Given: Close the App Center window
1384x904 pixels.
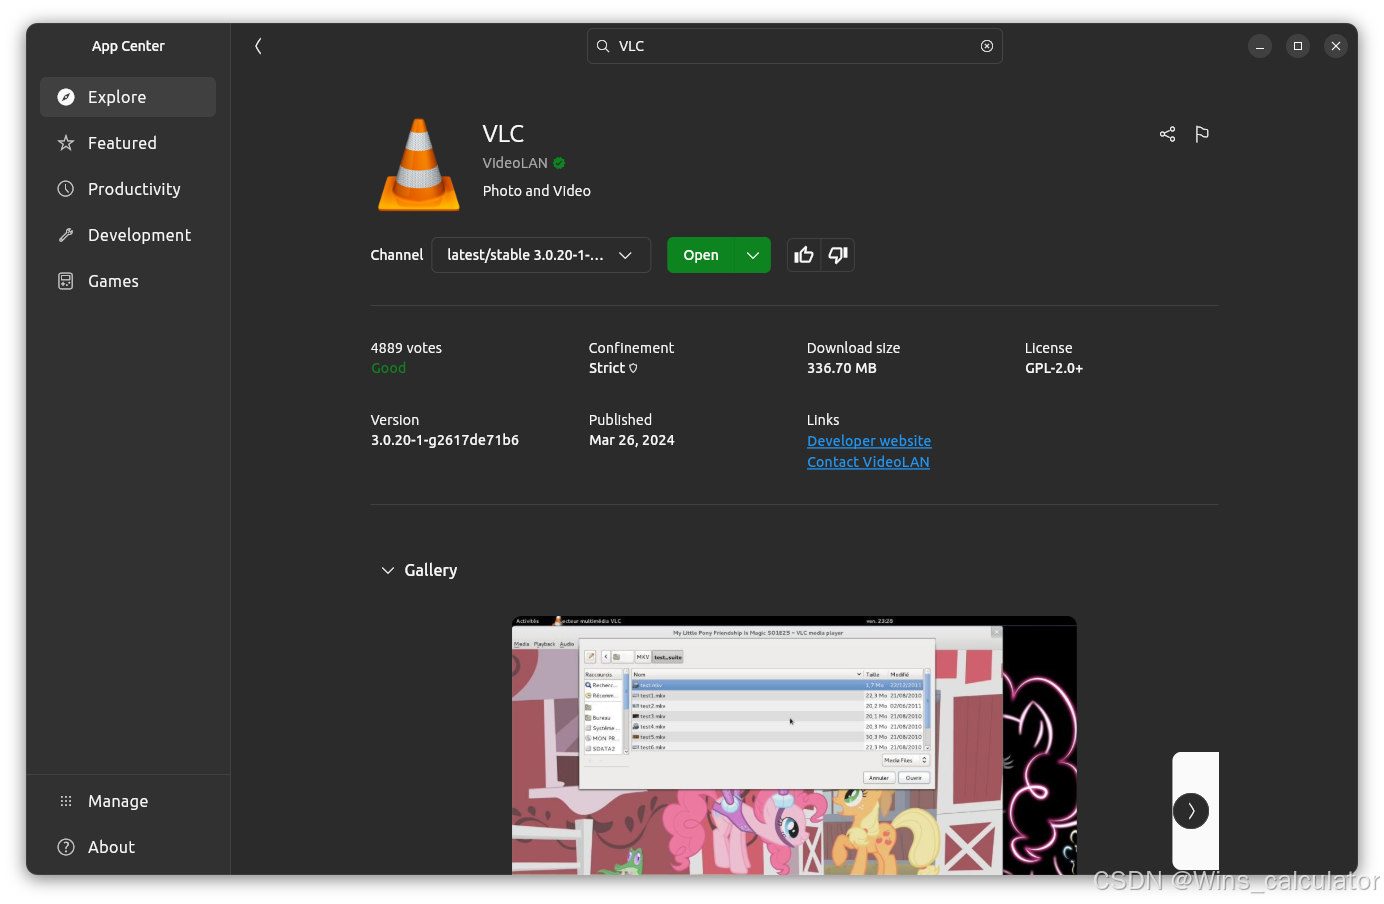Looking at the screenshot, I should pyautogui.click(x=1336, y=46).
